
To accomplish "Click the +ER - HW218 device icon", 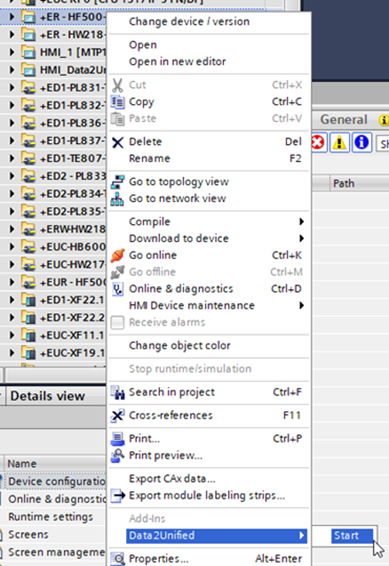I will [x=28, y=35].
